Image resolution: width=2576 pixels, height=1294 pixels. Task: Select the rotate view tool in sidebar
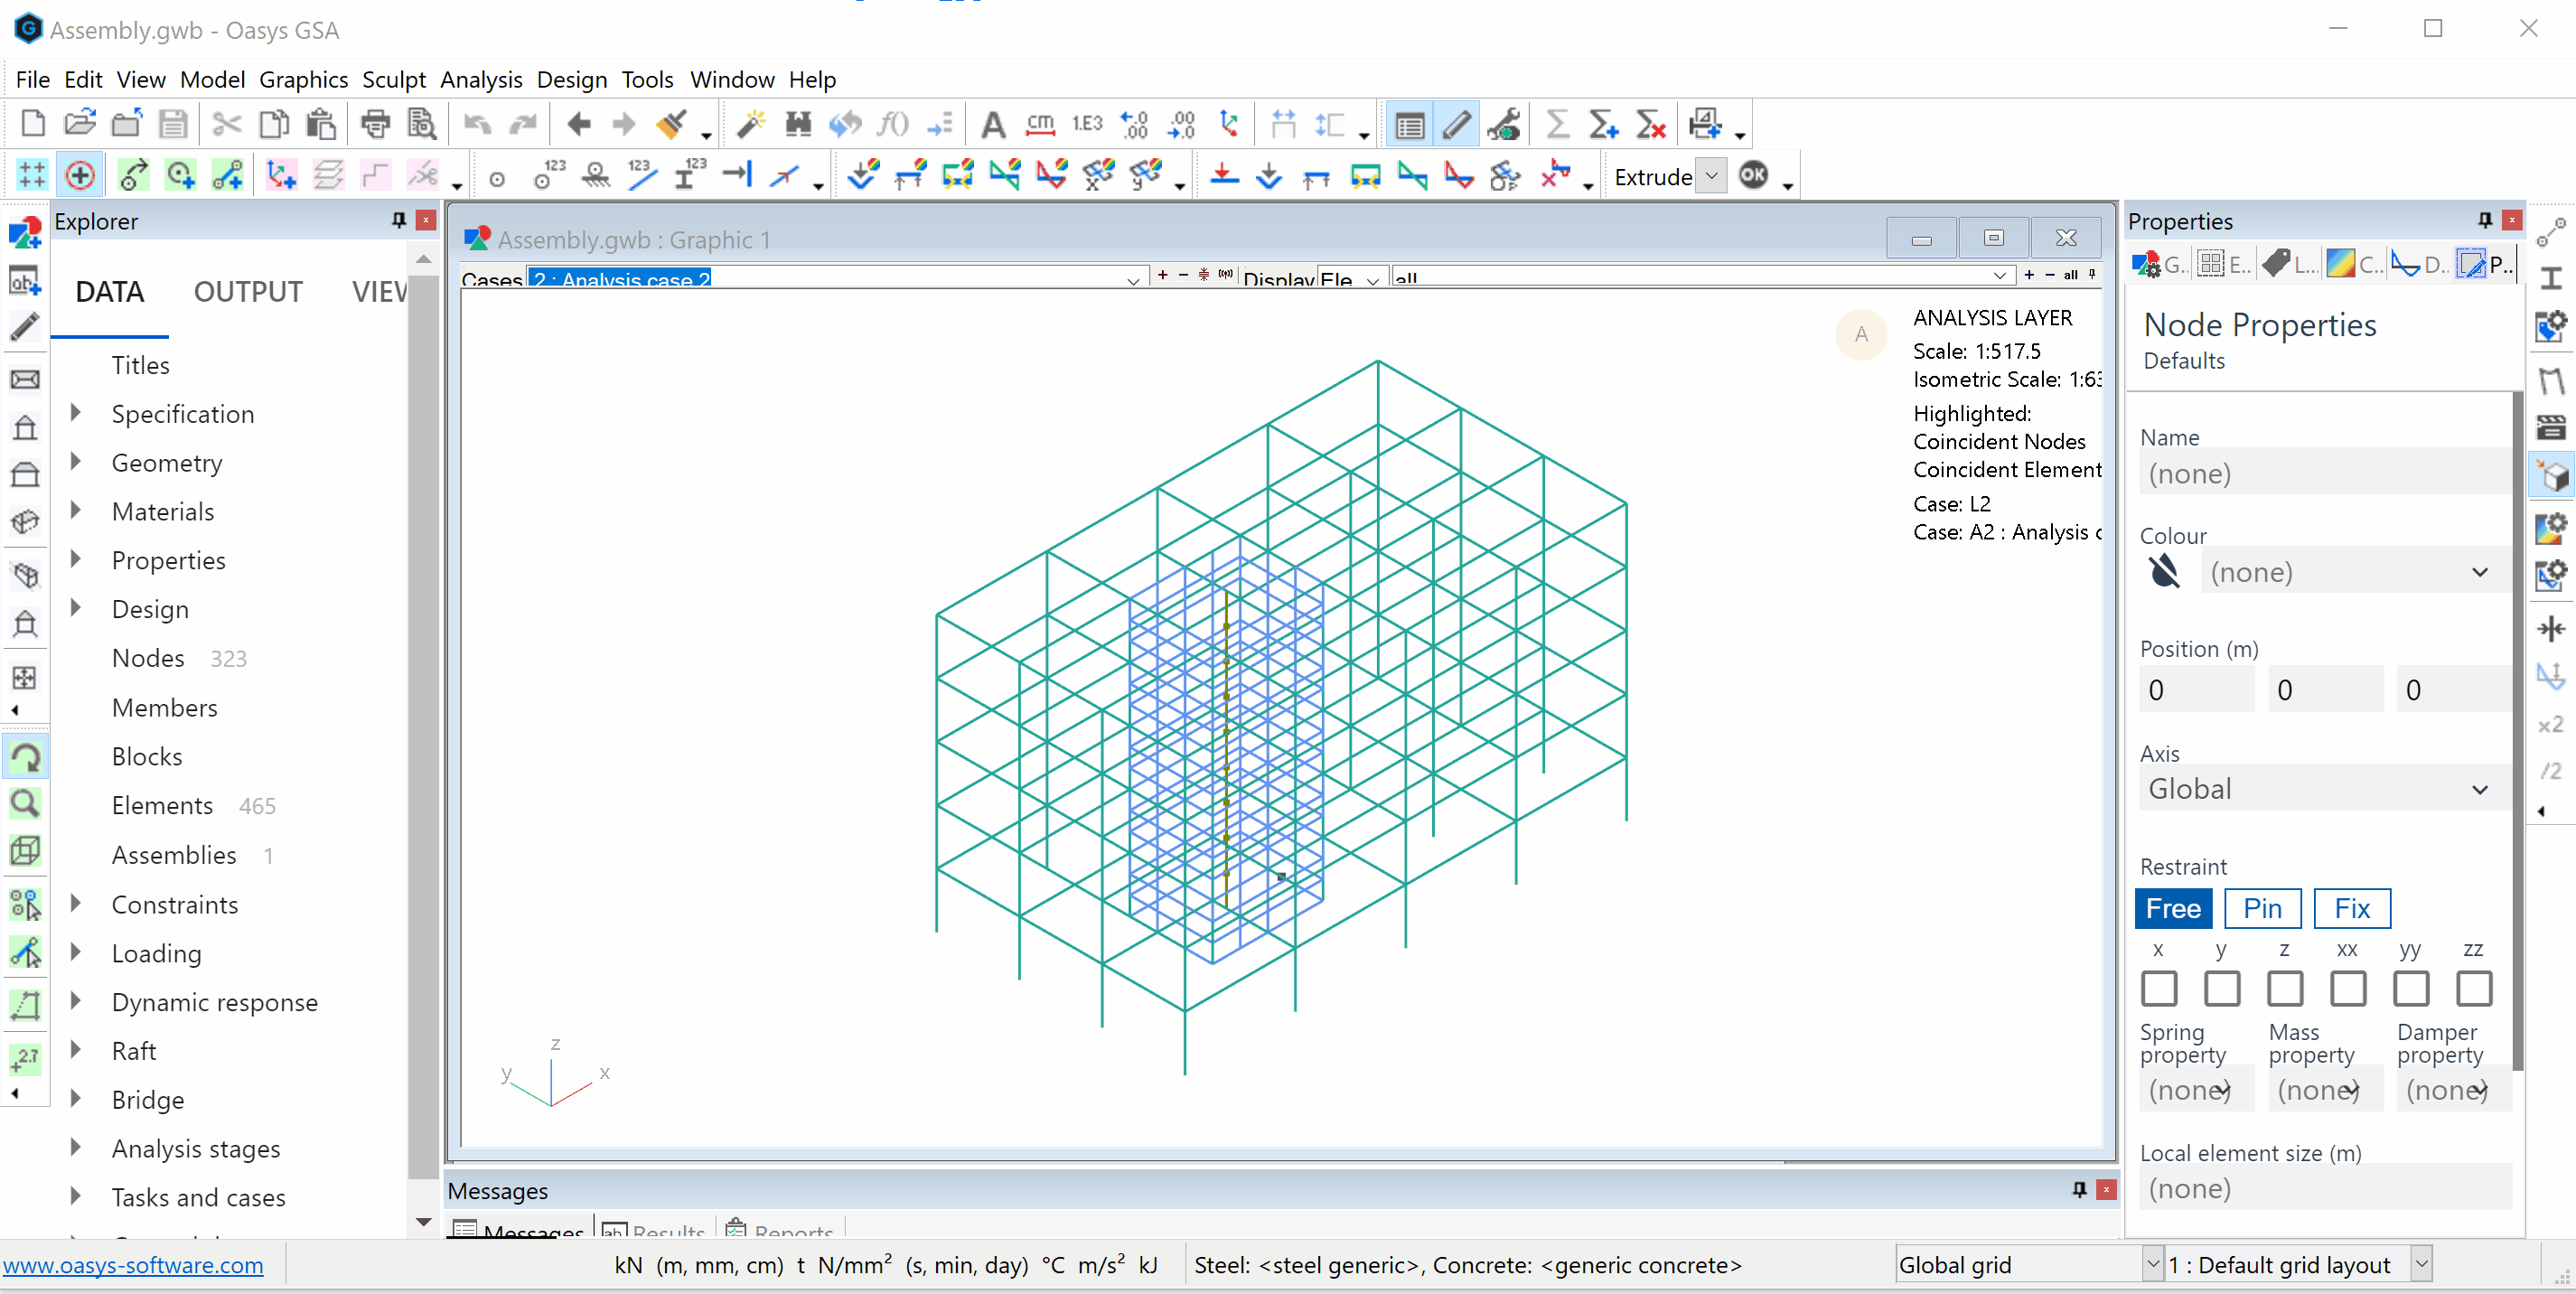[x=25, y=757]
